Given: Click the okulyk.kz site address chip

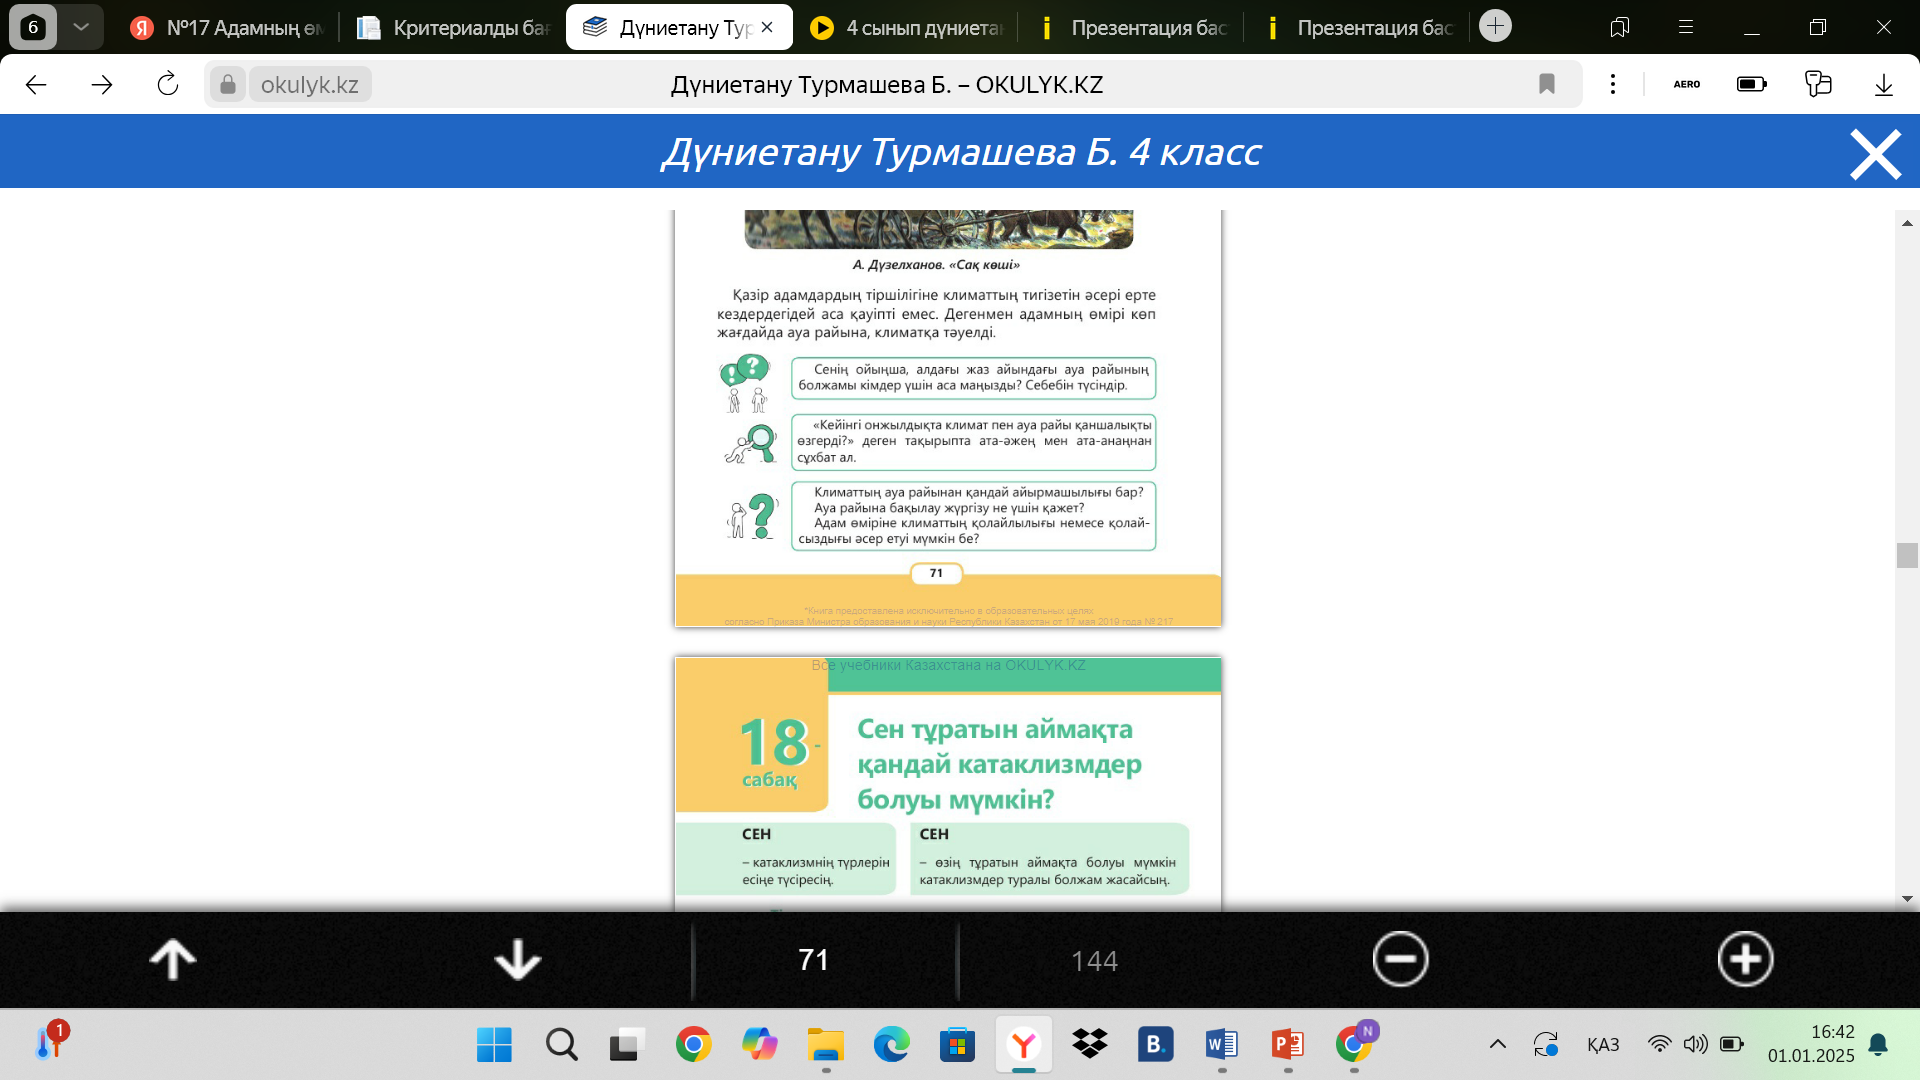Looking at the screenshot, I should pos(309,85).
